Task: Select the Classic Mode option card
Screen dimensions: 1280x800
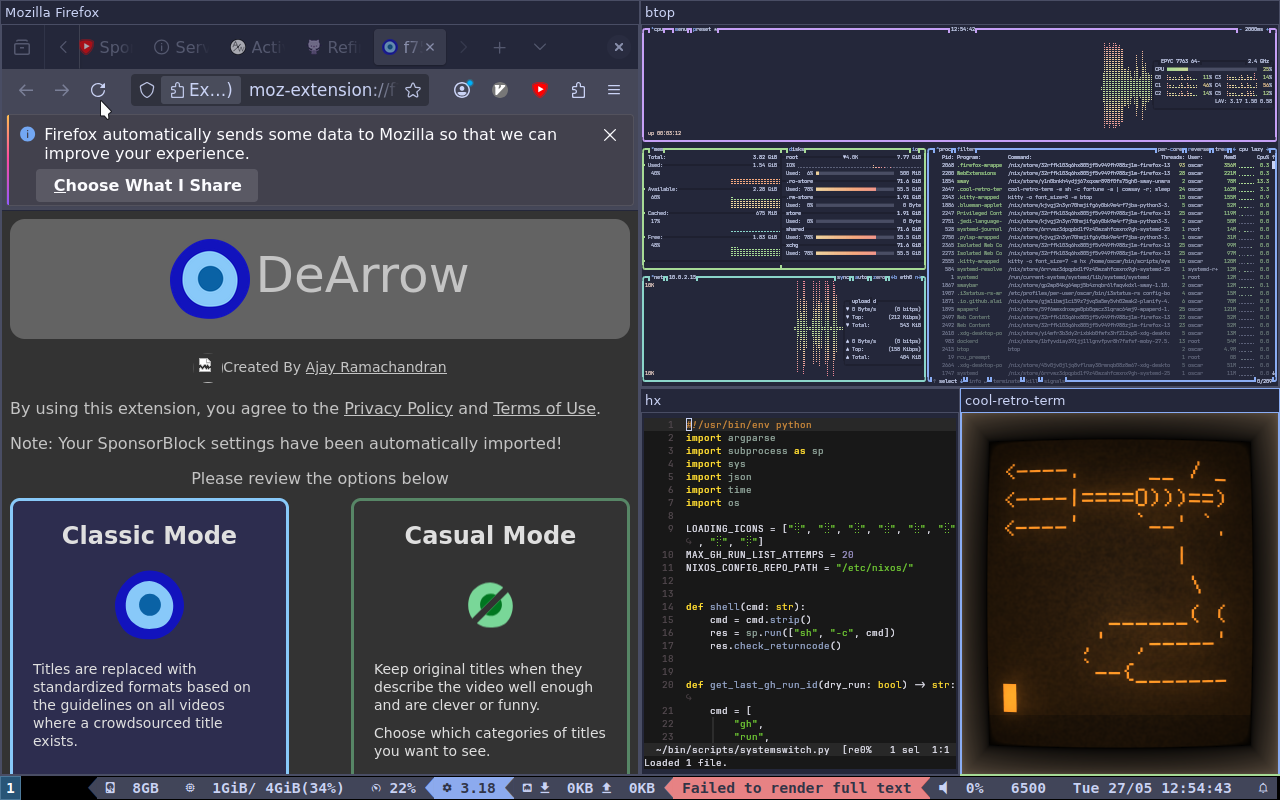Action: 149,637
